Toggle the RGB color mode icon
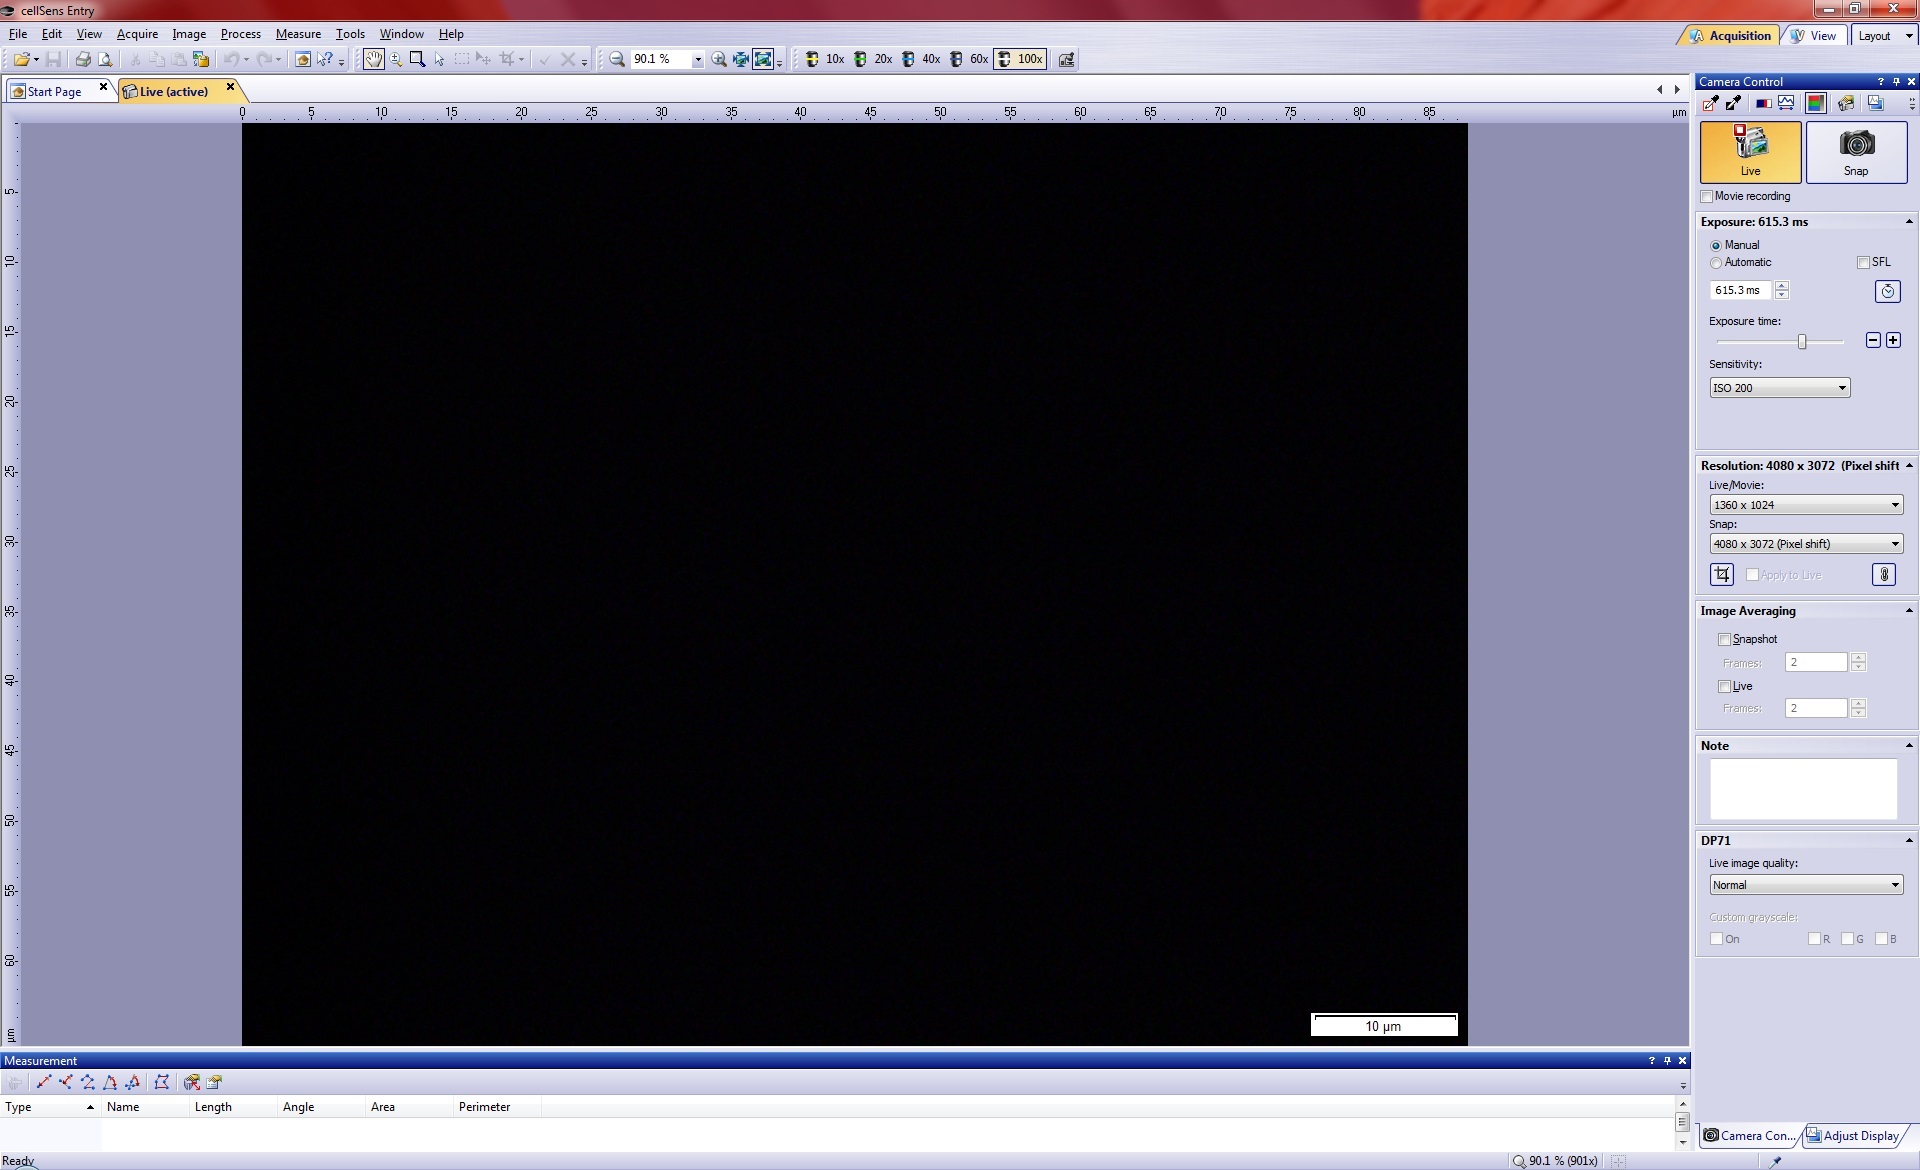The image size is (1920, 1170). [x=1815, y=103]
